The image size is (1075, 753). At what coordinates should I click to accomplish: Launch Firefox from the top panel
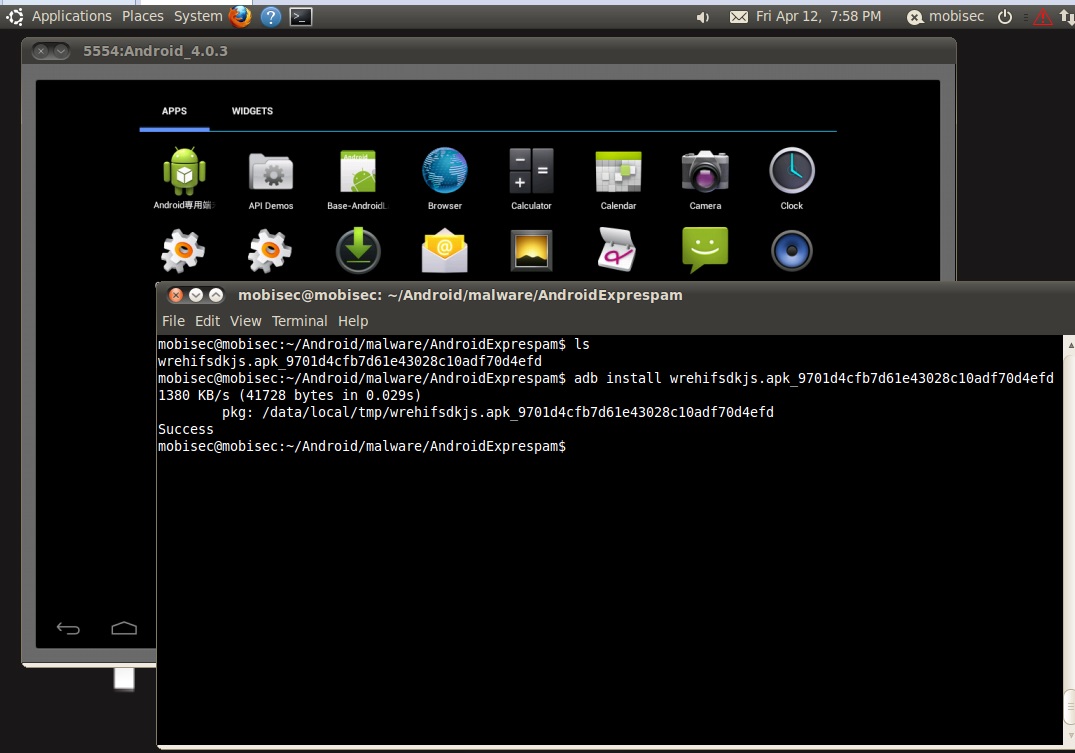click(238, 16)
